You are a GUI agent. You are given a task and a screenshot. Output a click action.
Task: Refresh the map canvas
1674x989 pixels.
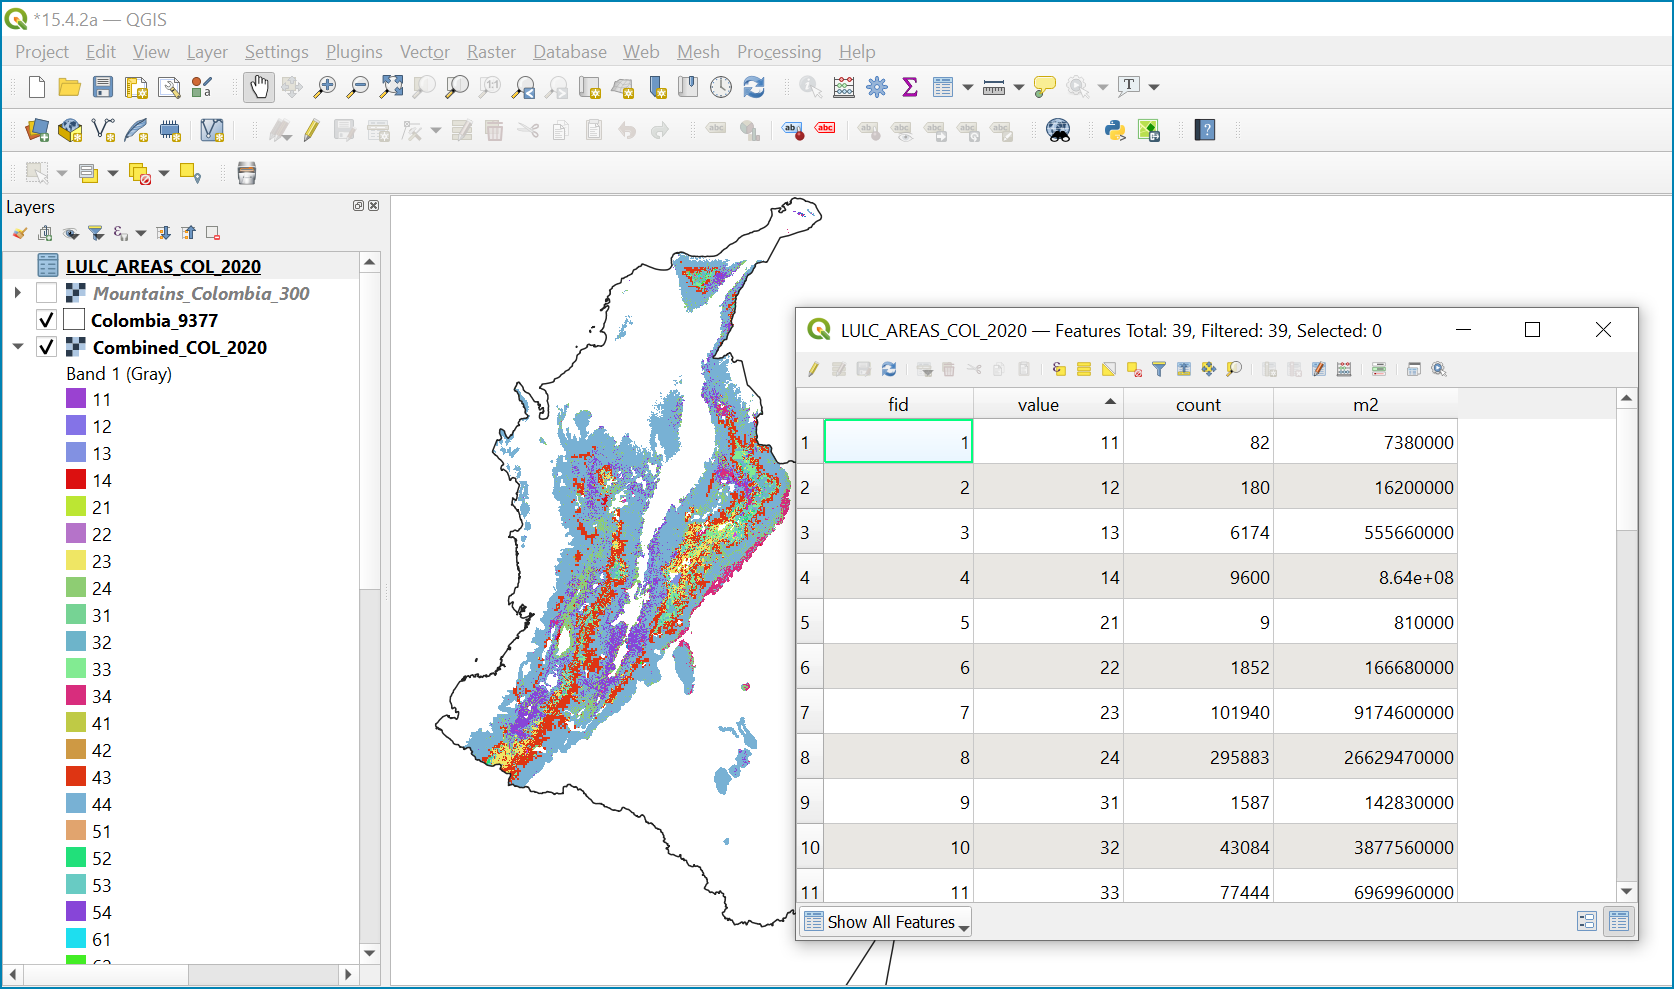(754, 87)
